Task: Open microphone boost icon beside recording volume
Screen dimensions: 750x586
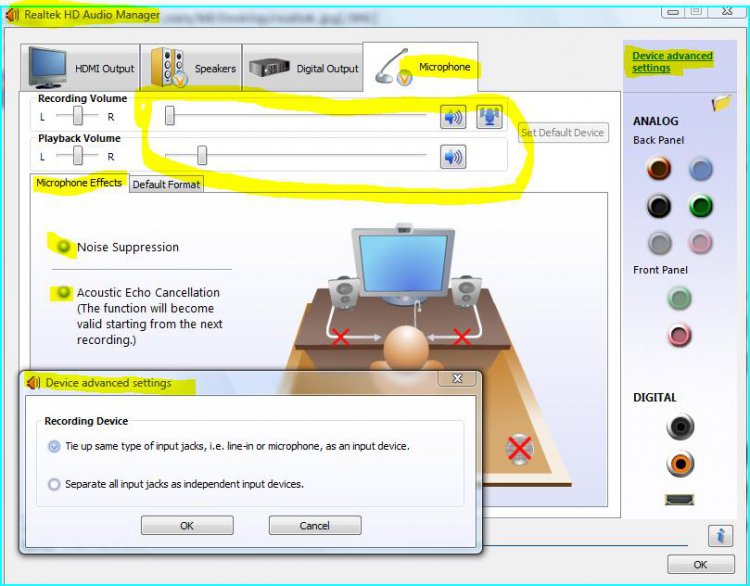Action: 489,117
